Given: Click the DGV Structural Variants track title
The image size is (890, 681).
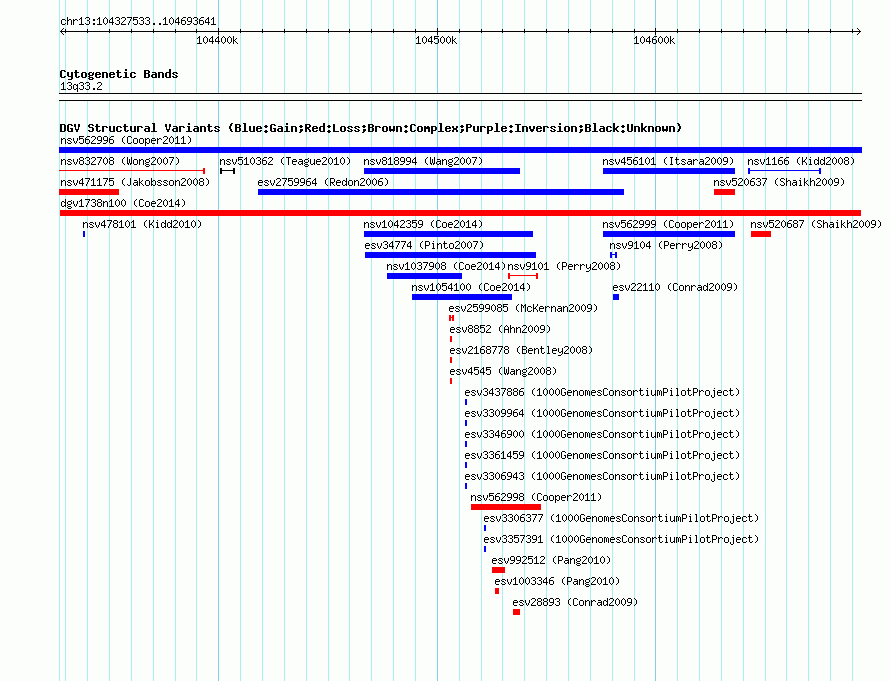Looking at the screenshot, I should [x=370, y=128].
